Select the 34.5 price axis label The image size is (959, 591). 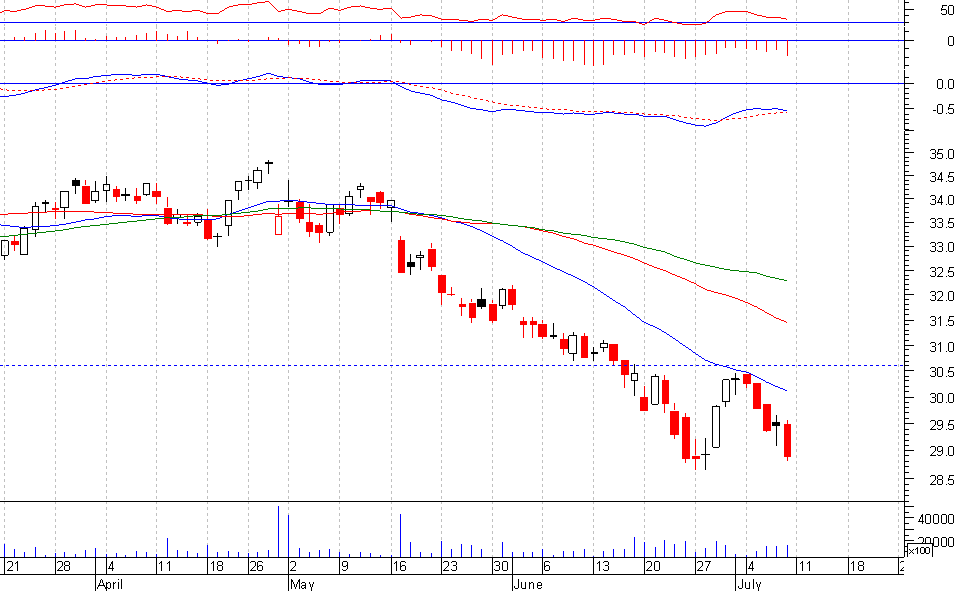point(942,177)
